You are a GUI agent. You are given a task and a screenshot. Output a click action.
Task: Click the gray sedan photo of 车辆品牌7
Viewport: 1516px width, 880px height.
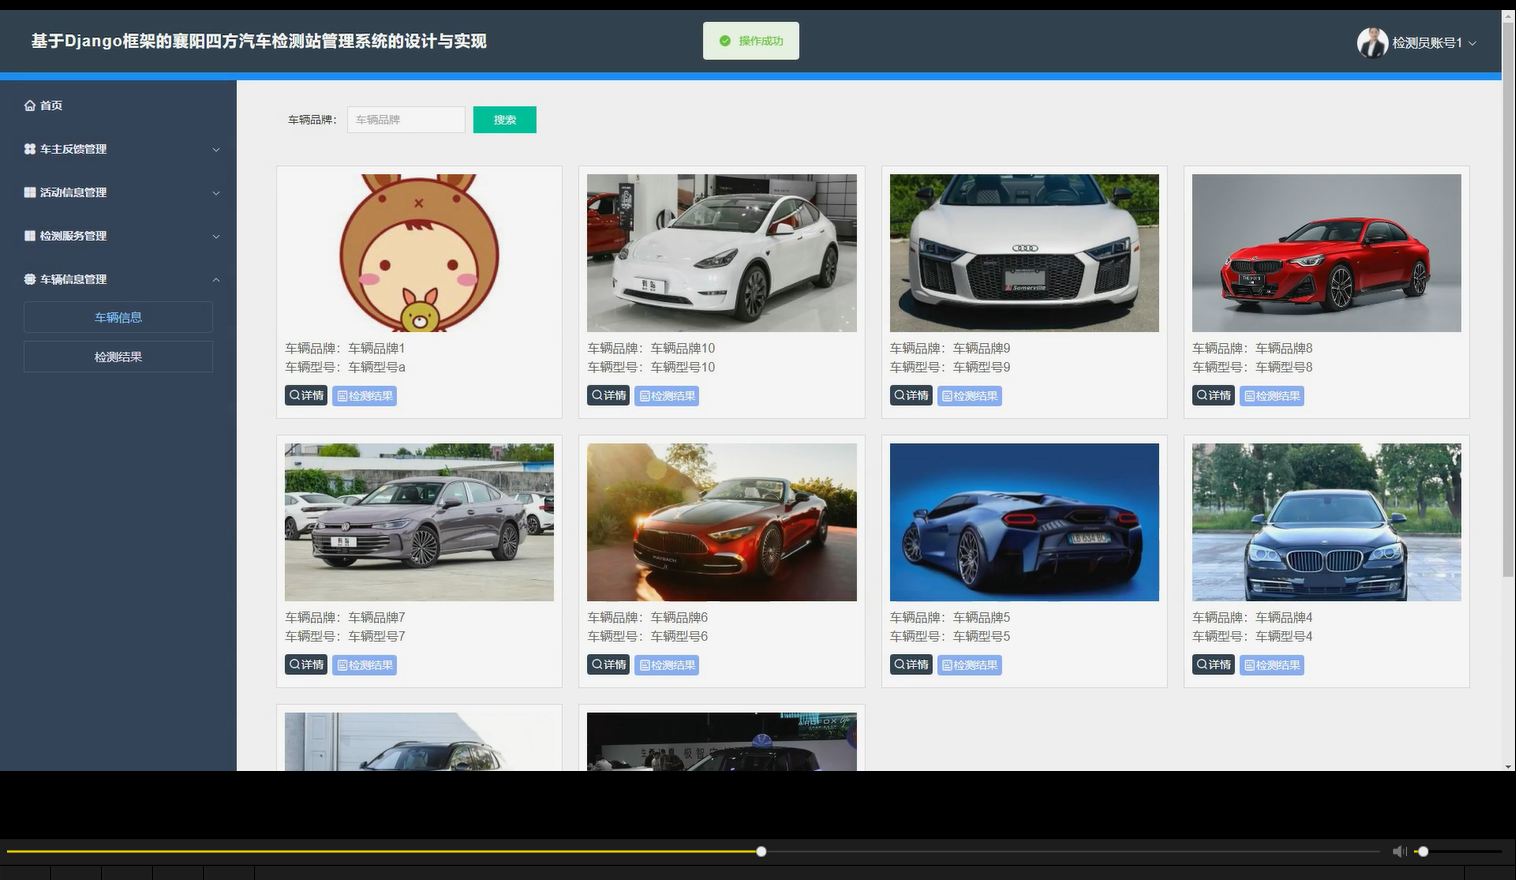(x=419, y=522)
